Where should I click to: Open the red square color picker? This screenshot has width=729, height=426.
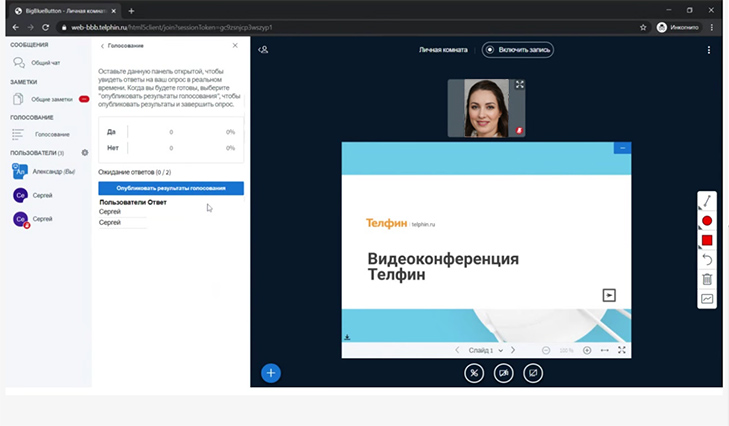click(x=707, y=240)
